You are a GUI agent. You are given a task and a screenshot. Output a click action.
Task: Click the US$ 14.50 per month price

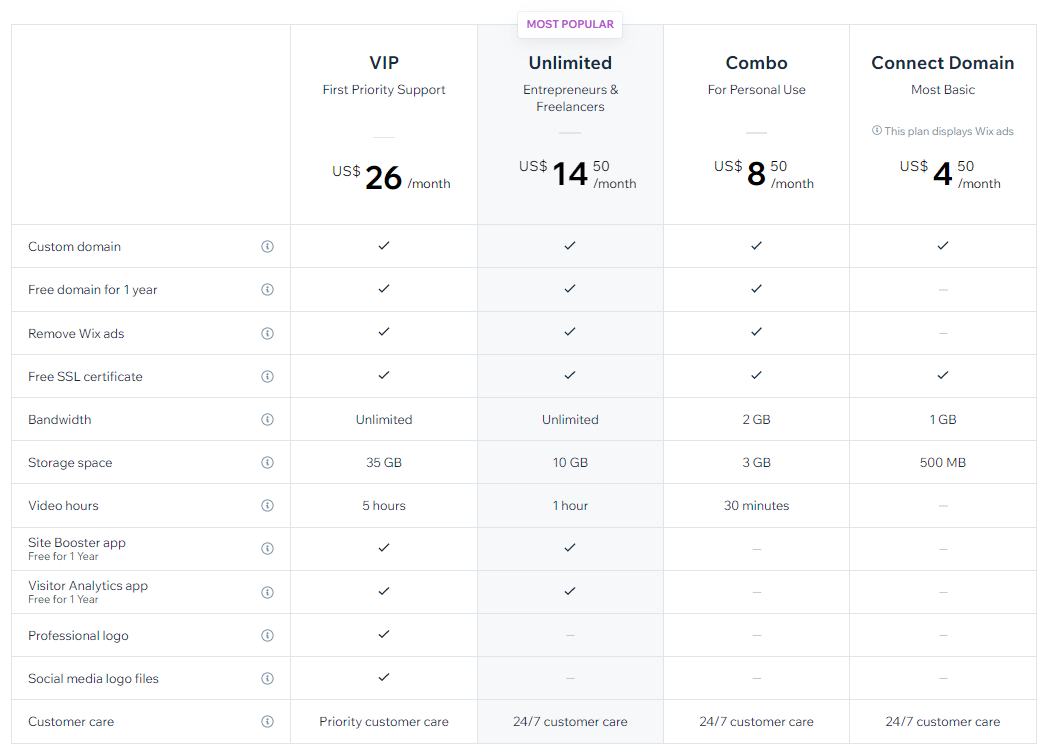click(x=577, y=174)
